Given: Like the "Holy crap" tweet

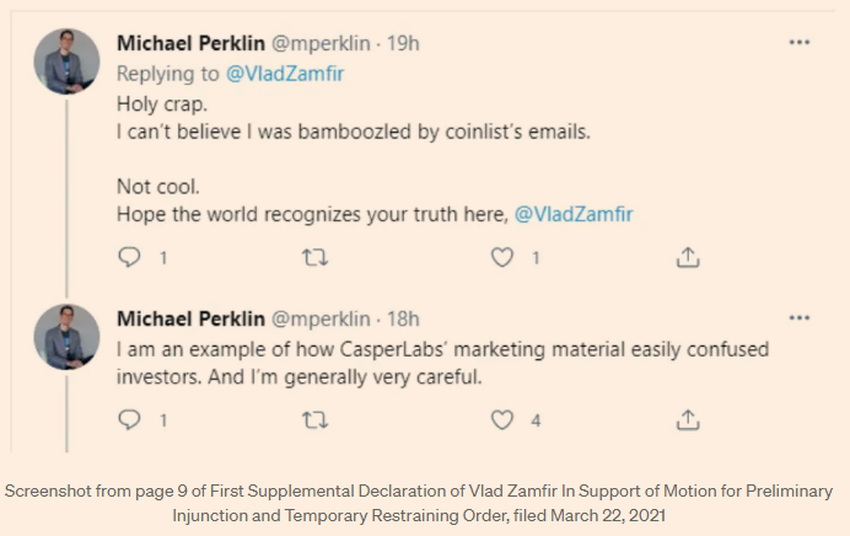Looking at the screenshot, I should [502, 257].
